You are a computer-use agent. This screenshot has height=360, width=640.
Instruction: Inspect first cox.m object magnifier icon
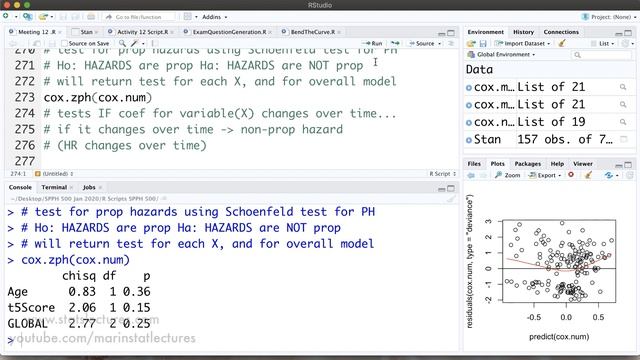tap(623, 87)
